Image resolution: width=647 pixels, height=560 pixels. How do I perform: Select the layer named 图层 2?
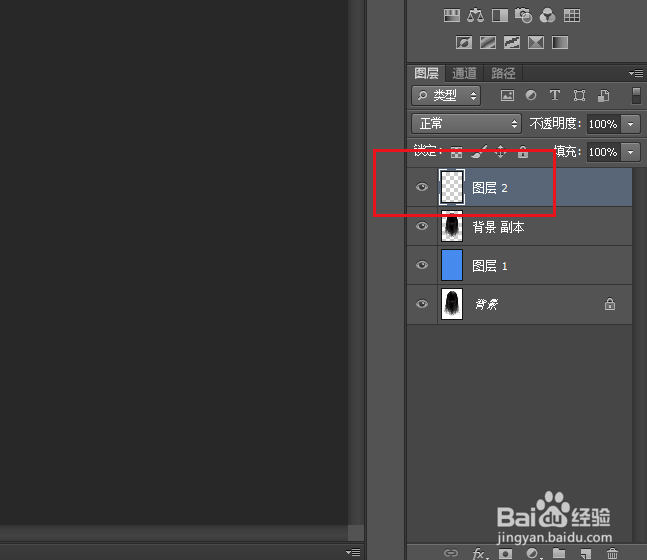(x=490, y=188)
